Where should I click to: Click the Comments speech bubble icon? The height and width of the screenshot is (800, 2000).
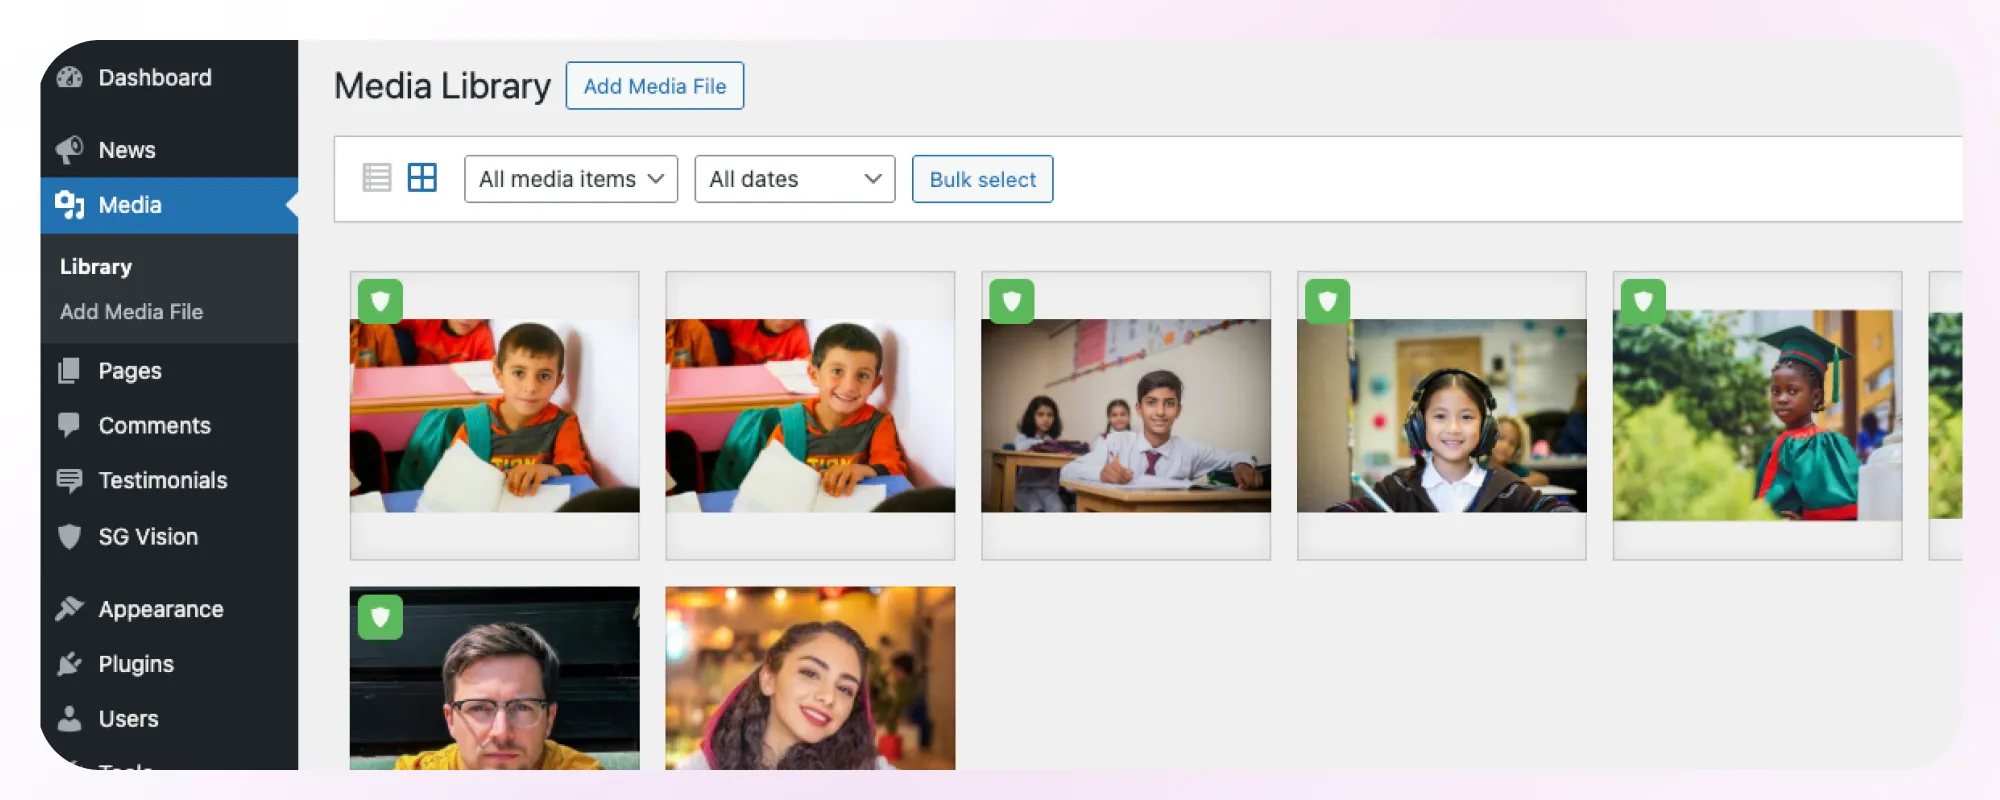[x=69, y=426]
